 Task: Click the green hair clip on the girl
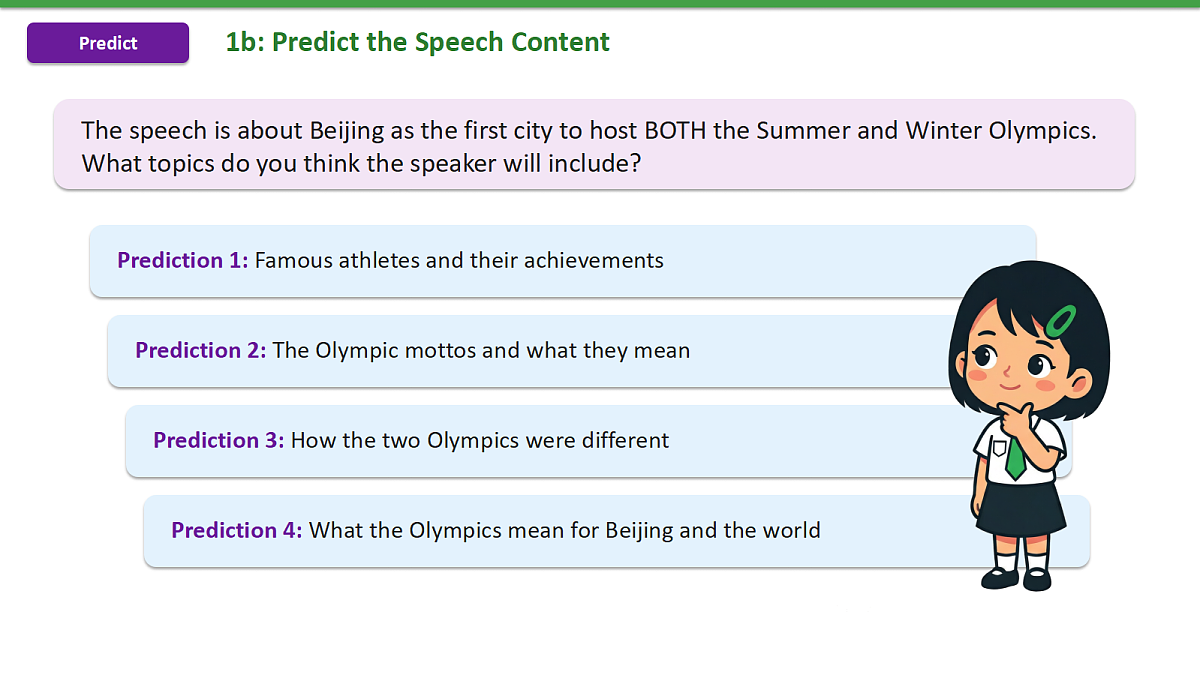[x=1061, y=320]
